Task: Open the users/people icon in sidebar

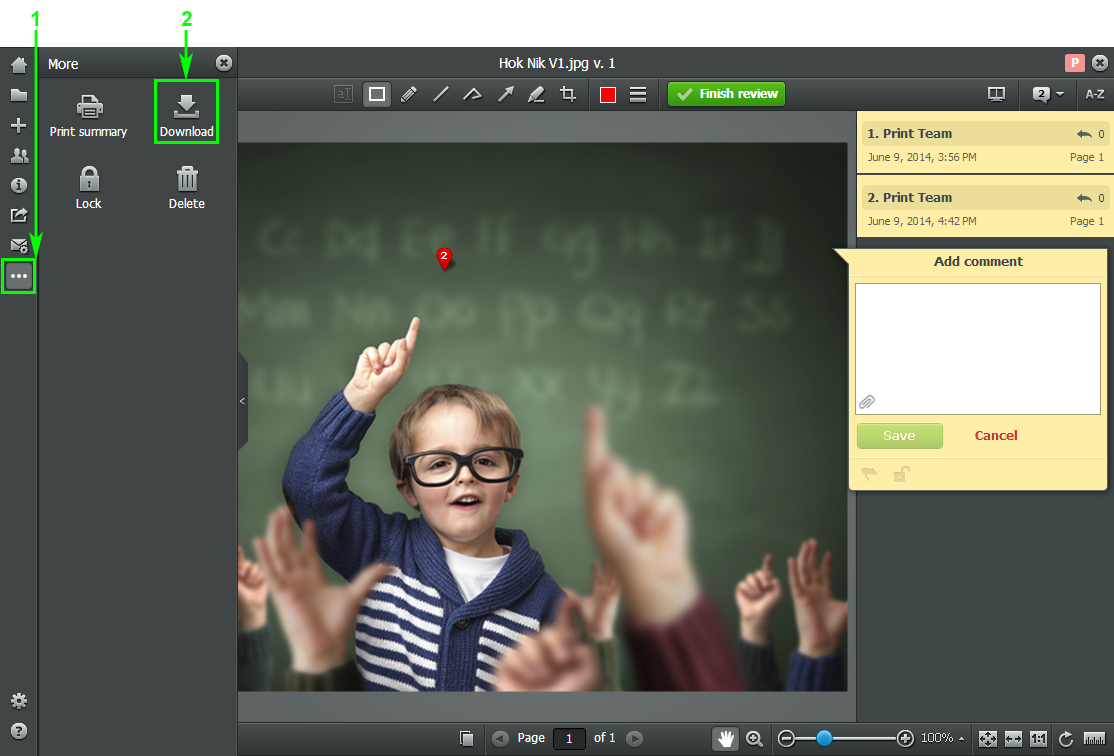Action: (18, 156)
